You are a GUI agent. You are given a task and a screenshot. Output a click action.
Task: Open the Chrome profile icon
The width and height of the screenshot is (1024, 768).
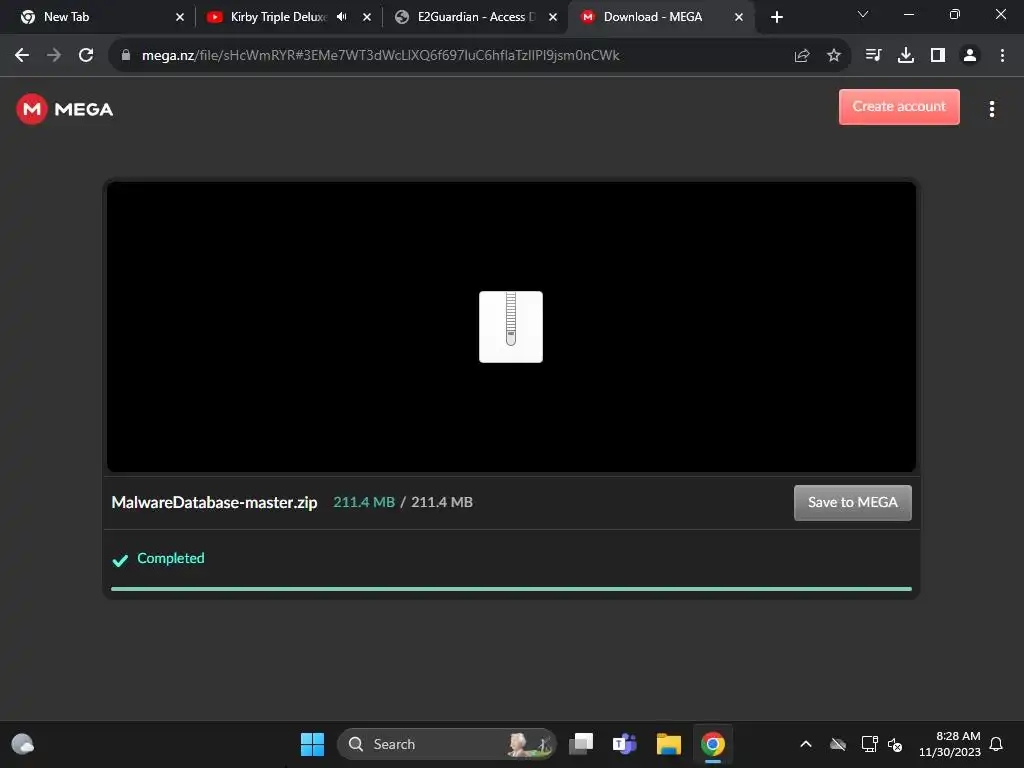tap(970, 56)
